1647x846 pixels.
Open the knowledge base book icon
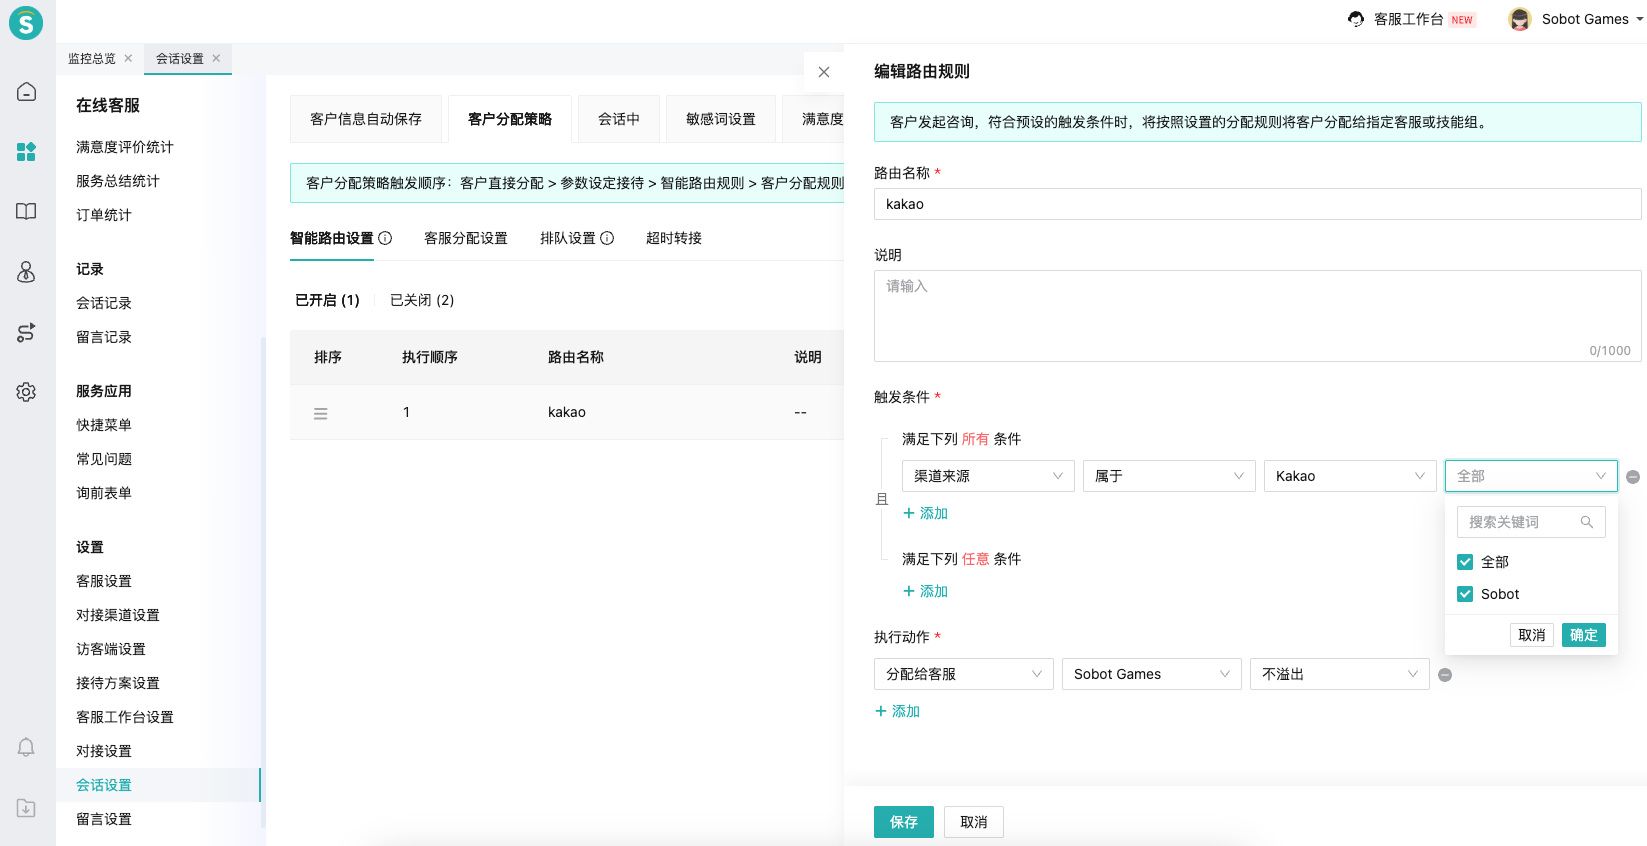point(27,211)
